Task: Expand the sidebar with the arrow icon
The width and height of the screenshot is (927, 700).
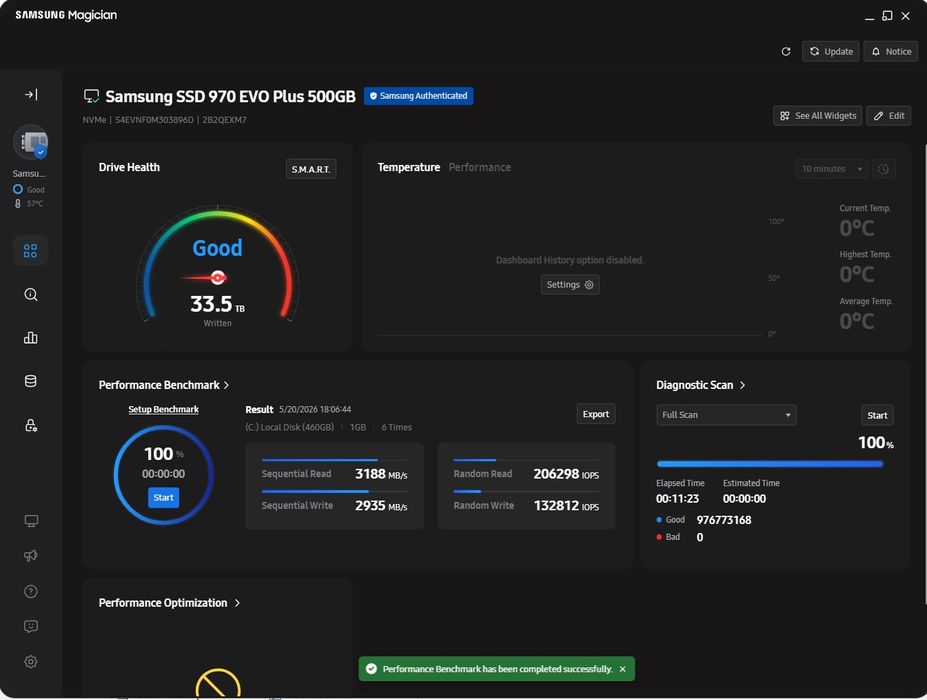Action: coord(31,95)
